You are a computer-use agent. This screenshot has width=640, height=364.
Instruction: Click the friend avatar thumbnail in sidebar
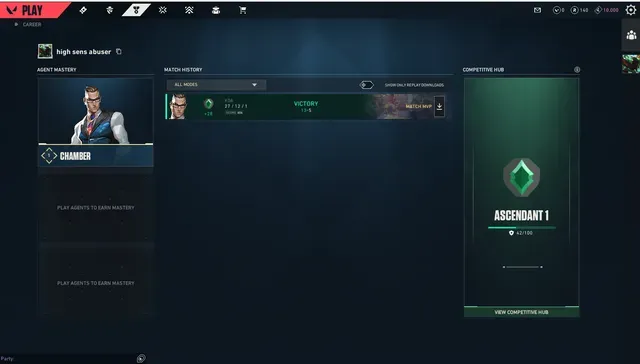[x=631, y=64]
